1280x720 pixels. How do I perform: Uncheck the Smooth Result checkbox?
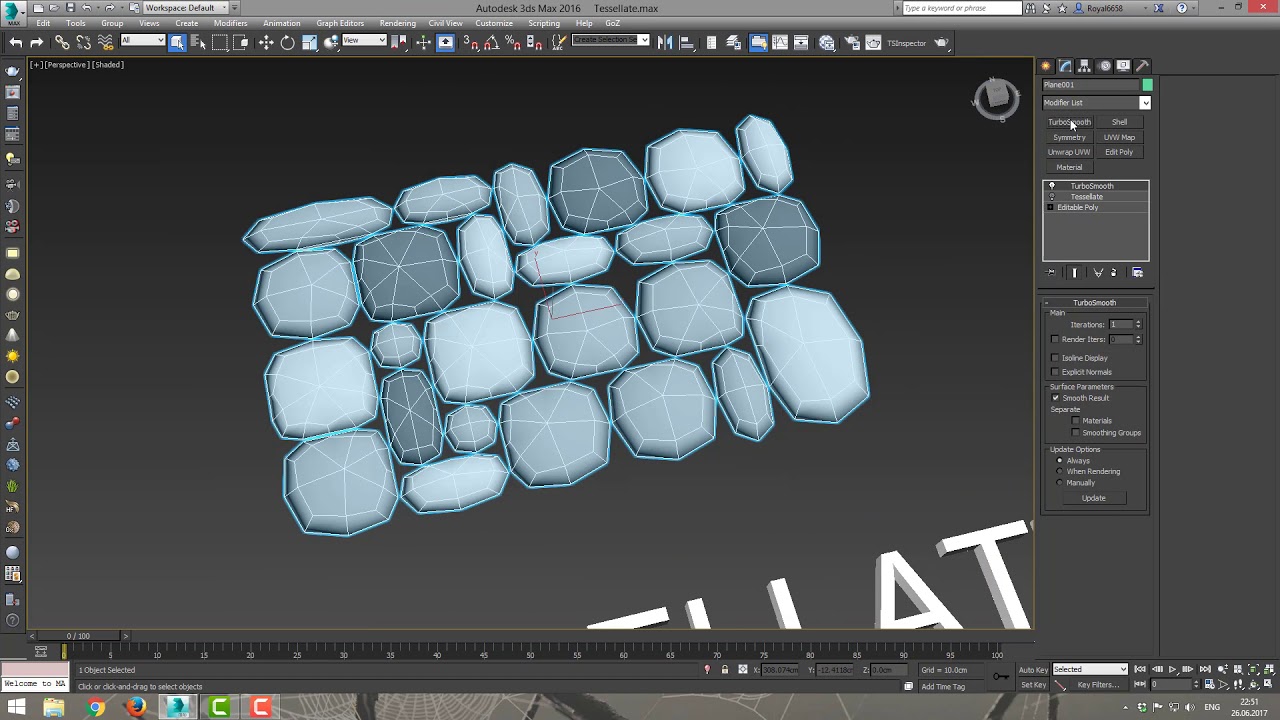coord(1055,398)
